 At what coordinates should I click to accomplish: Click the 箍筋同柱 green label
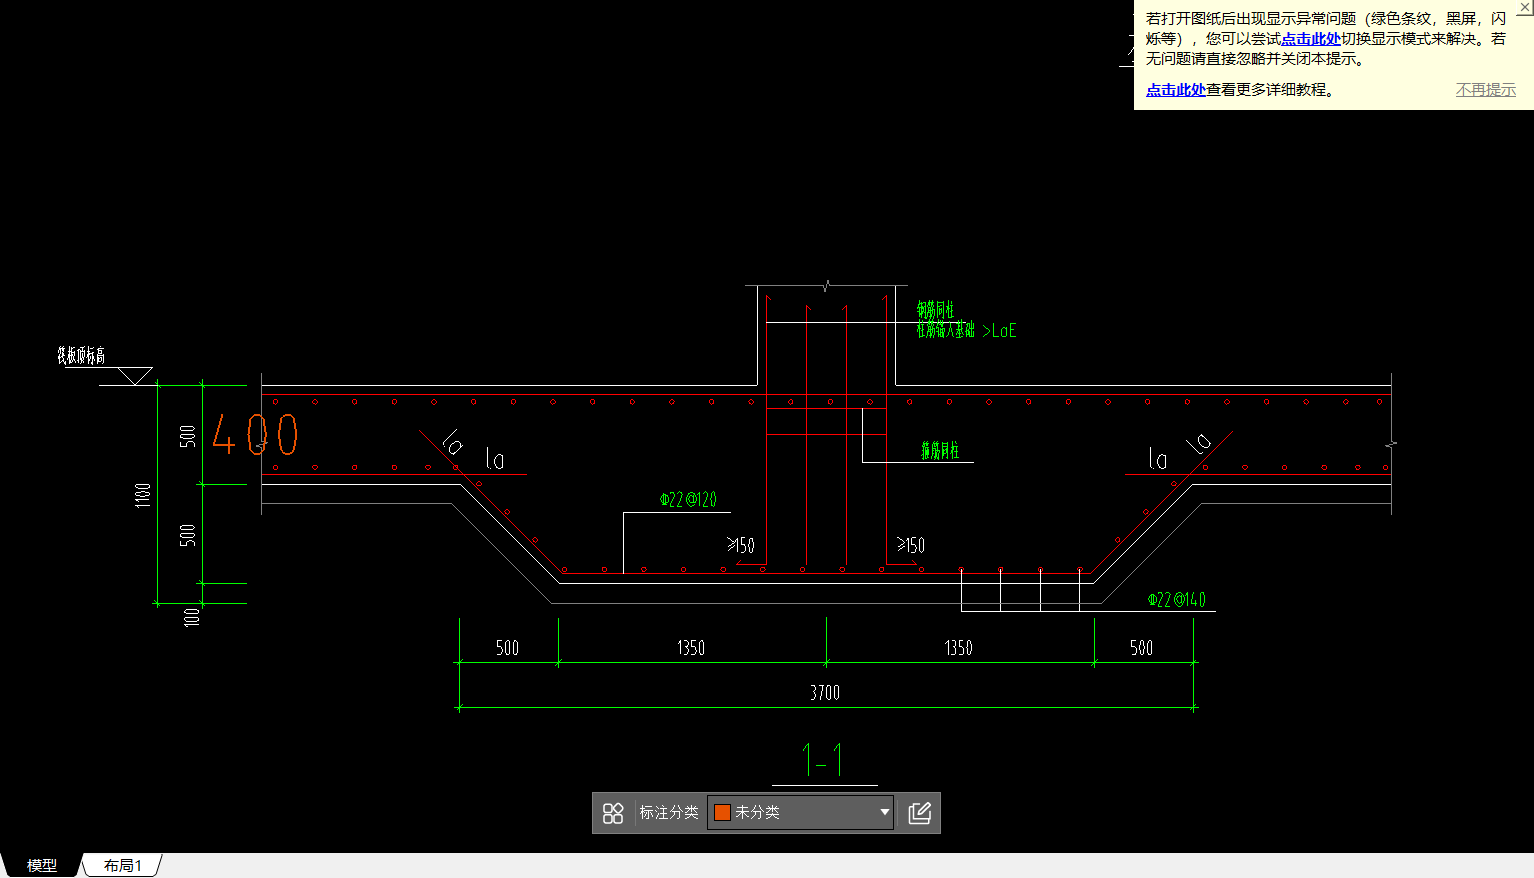[940, 451]
